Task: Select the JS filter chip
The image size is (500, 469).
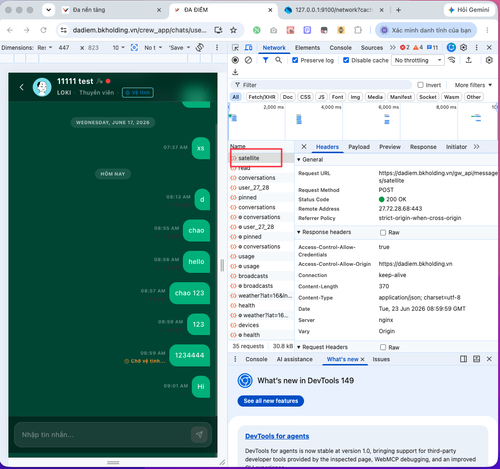Action: coord(321,97)
